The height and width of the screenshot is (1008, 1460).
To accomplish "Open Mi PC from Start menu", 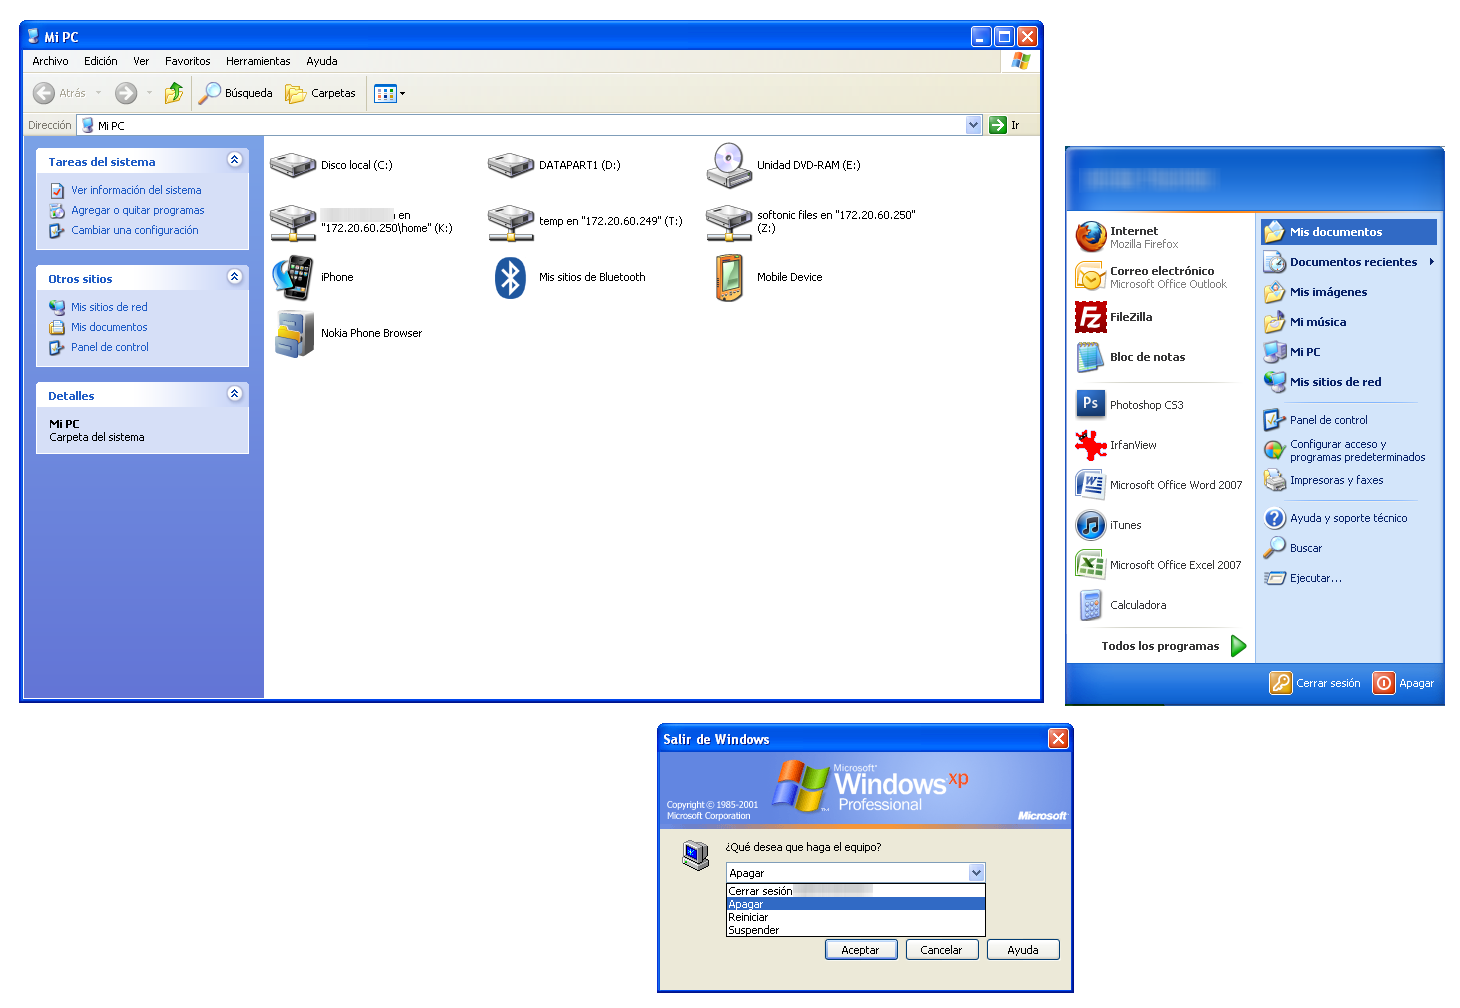I will pos(1349,352).
